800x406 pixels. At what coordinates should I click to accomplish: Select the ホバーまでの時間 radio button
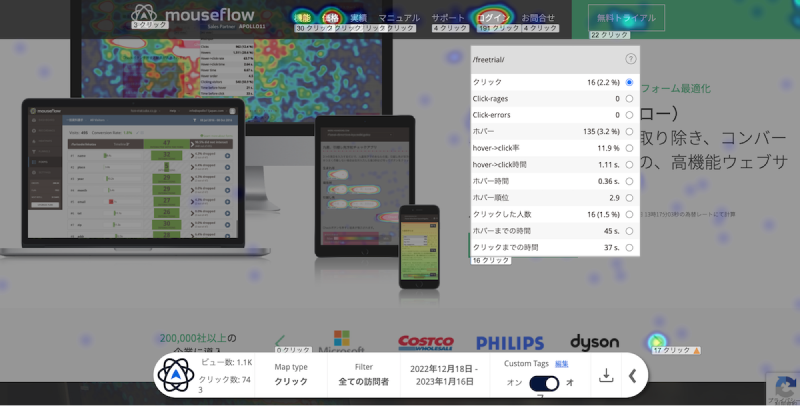pos(629,231)
